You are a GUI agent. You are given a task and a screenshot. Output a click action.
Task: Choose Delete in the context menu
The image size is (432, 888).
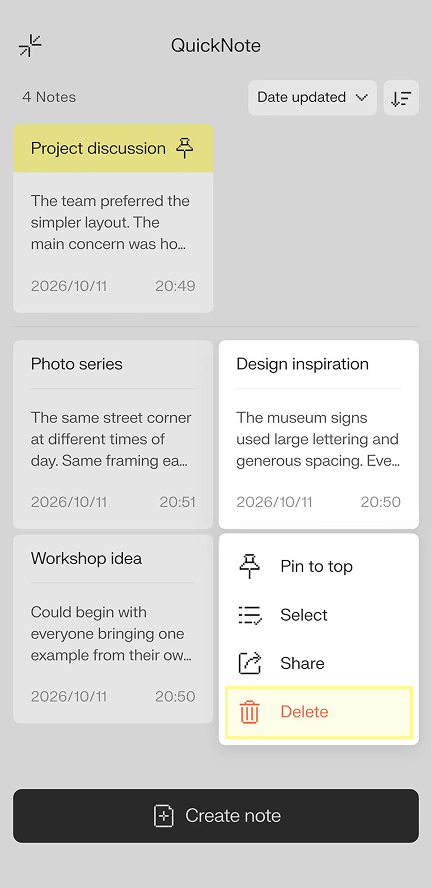coord(319,712)
